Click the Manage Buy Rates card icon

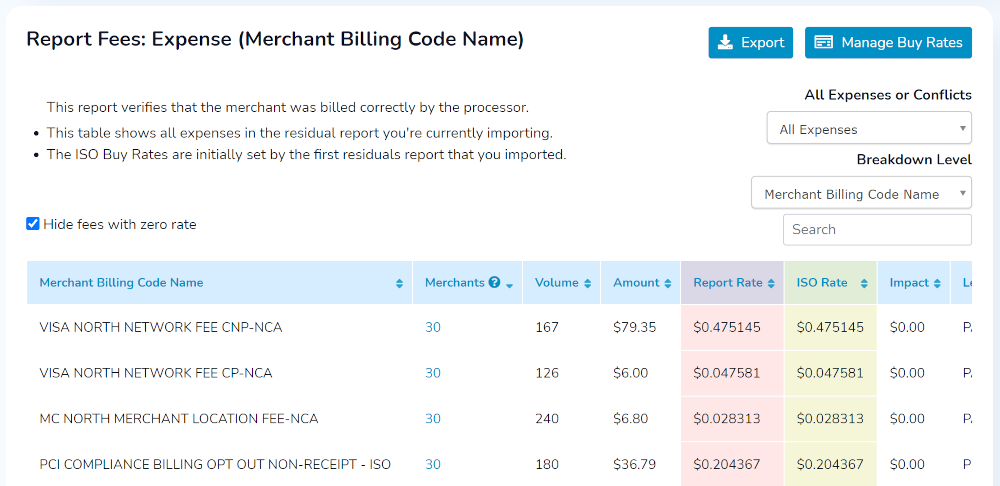pos(824,43)
